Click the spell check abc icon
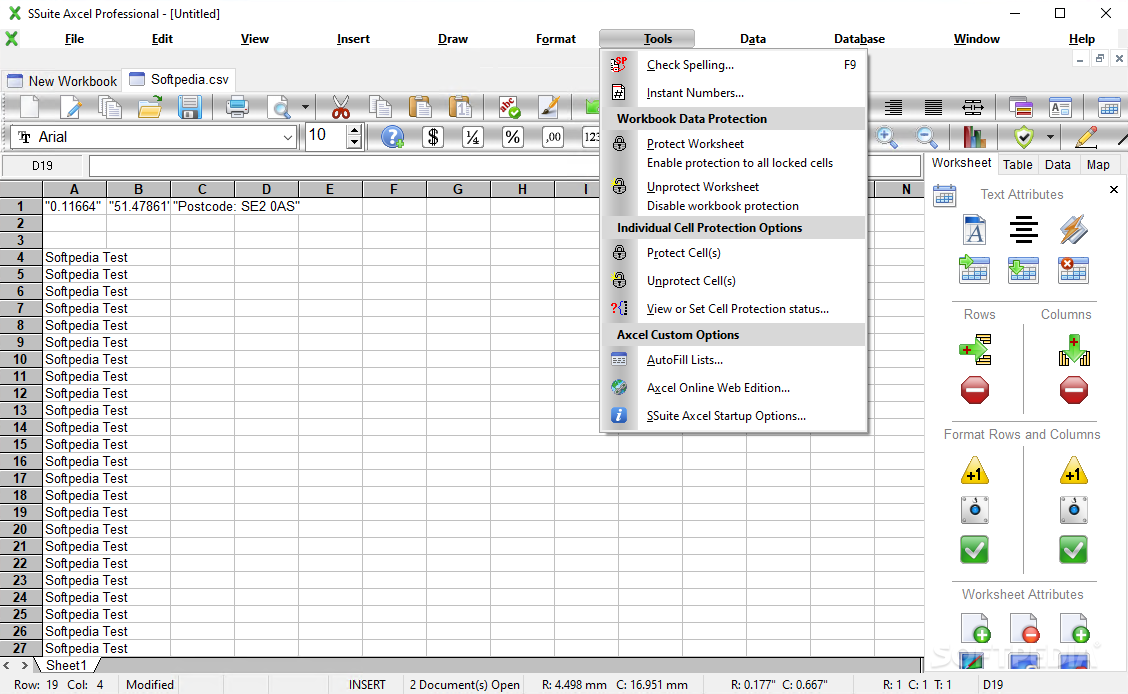Screen dimensions: 1128x694 (509, 107)
